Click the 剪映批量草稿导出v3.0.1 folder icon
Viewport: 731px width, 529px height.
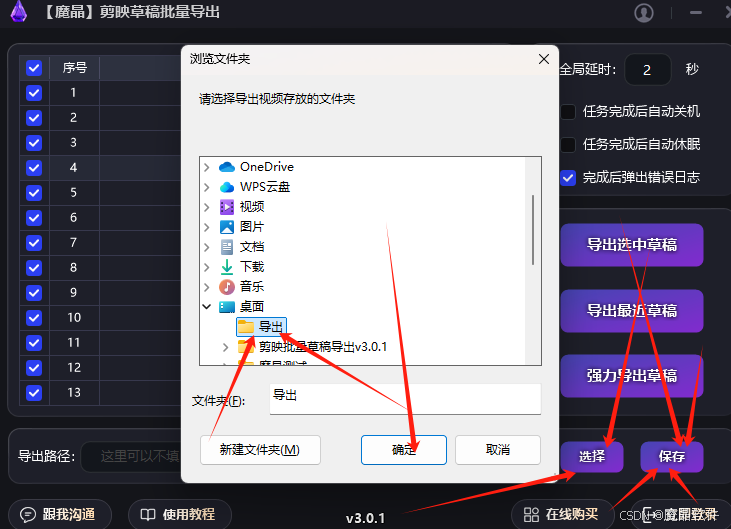246,347
